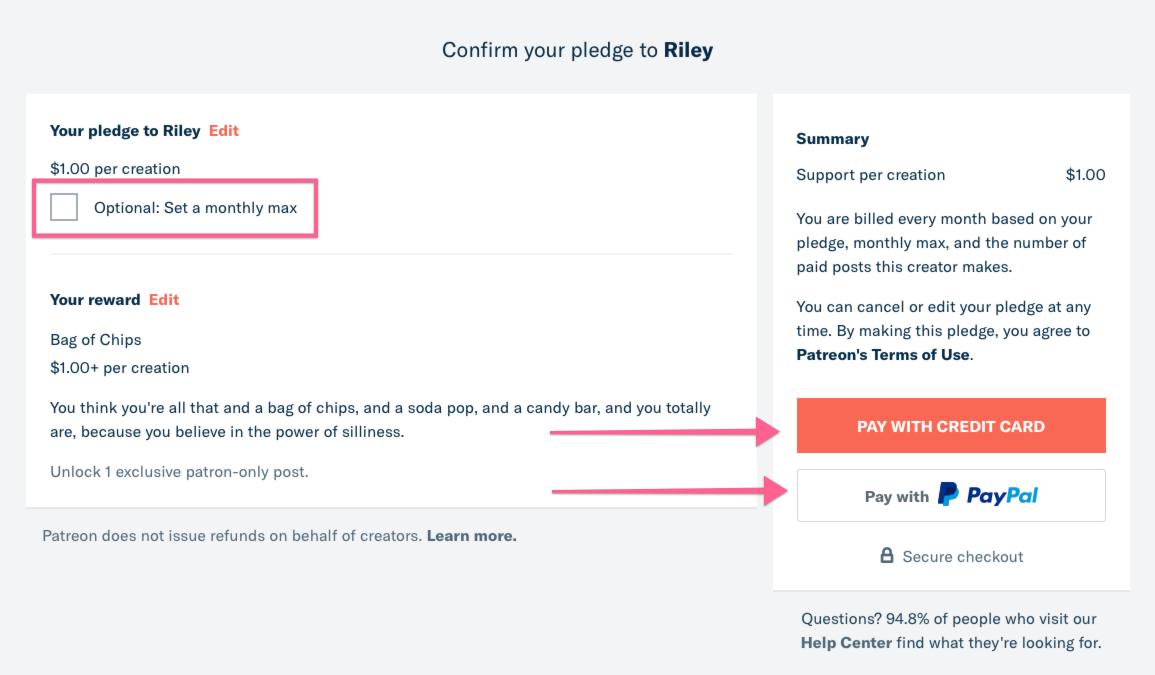The width and height of the screenshot is (1155, 675).
Task: Click the 'Secure checkout' text
Action: [962, 557]
